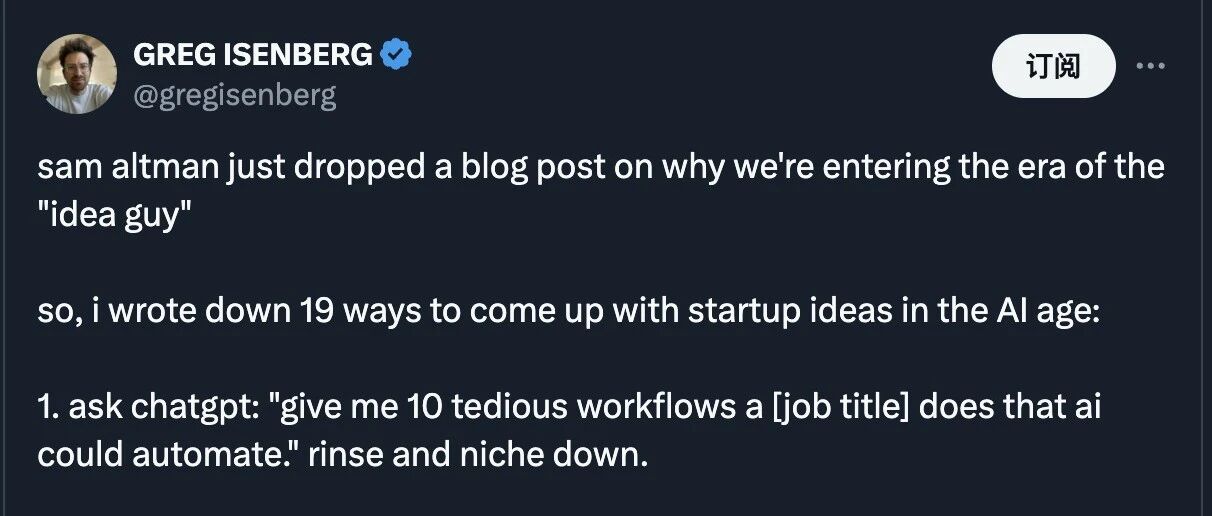This screenshot has height=516, width=1212.
Task: Click the 订阅 subscribe button
Action: (1053, 66)
